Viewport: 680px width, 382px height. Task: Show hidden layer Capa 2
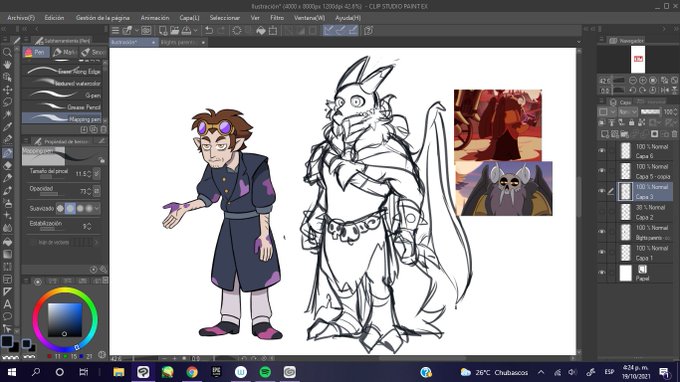(602, 212)
